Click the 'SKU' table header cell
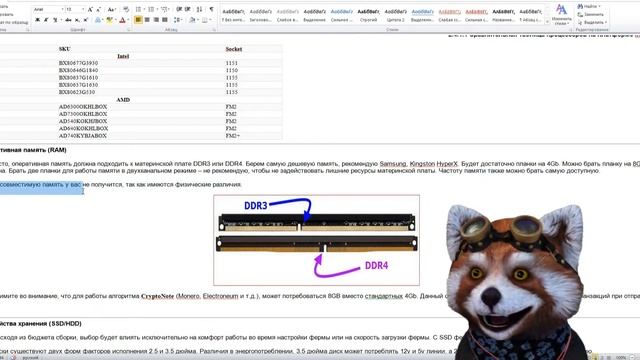Viewport: 640px width, 360px height. coord(64,49)
